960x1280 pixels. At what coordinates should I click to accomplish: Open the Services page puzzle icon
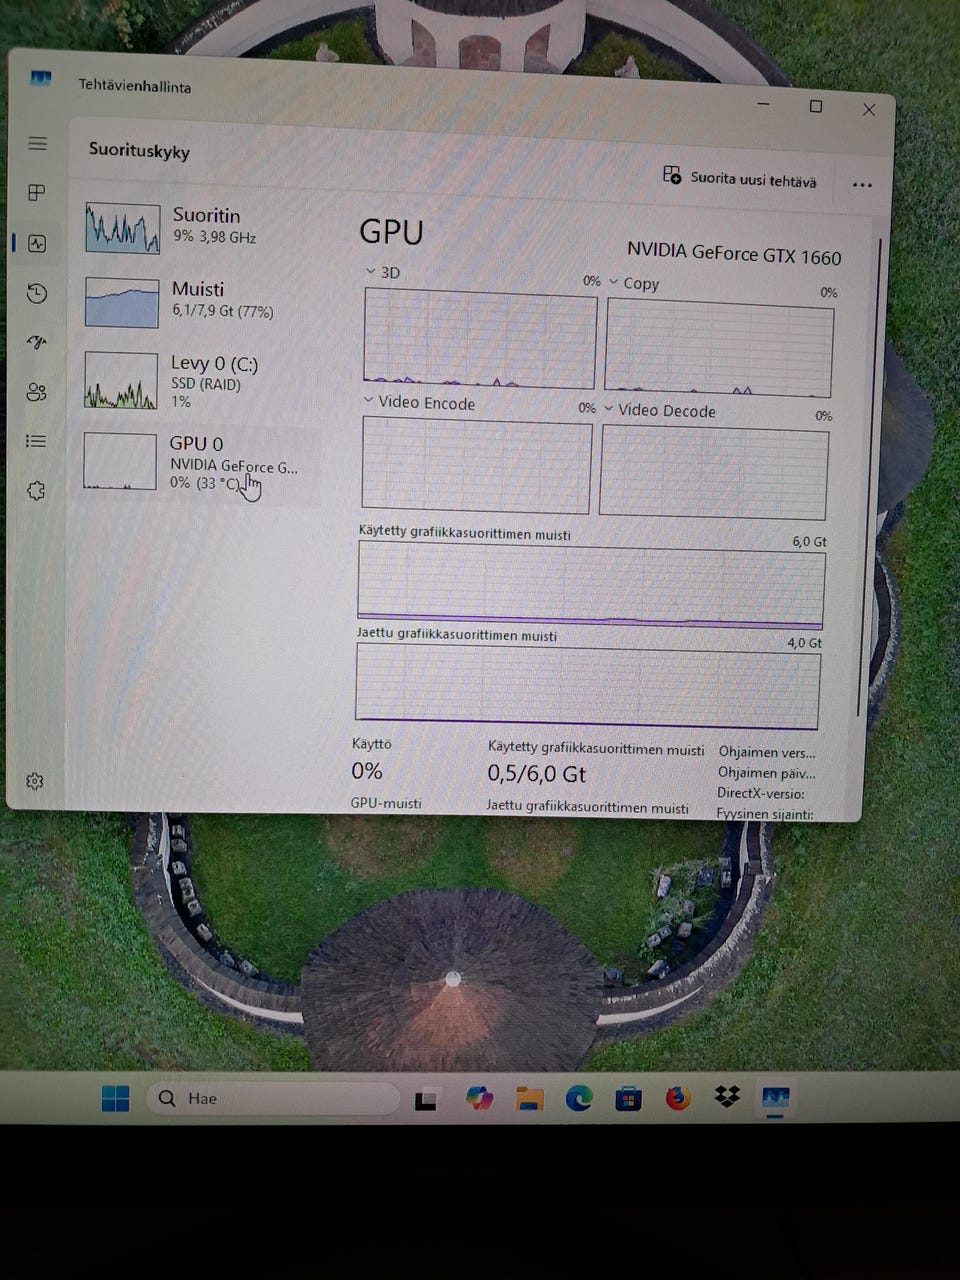click(37, 490)
